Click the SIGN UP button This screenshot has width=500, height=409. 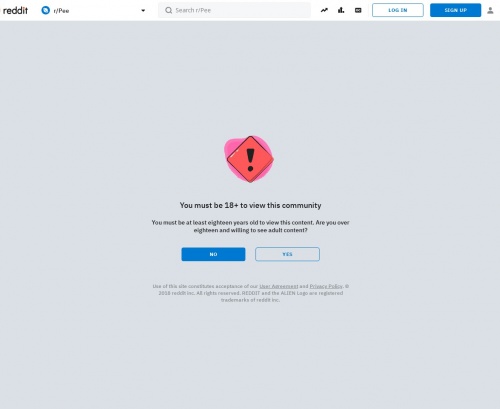[455, 10]
